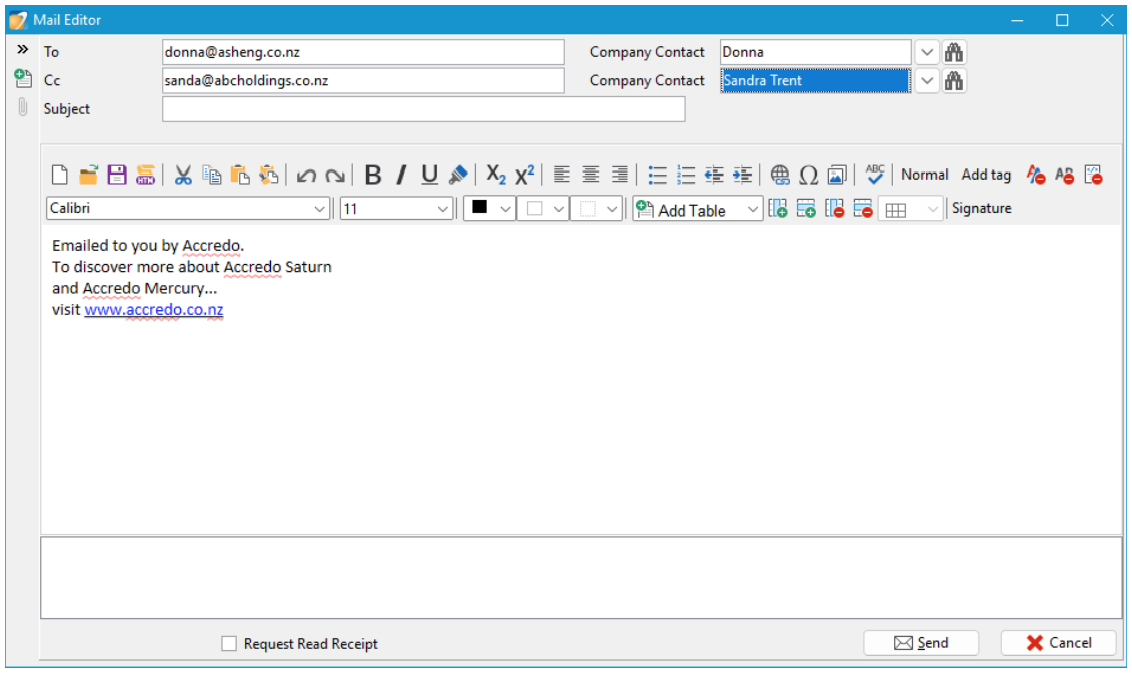Toggle italic formatting
Image resolution: width=1132 pixels, height=676 pixels.
[401, 175]
